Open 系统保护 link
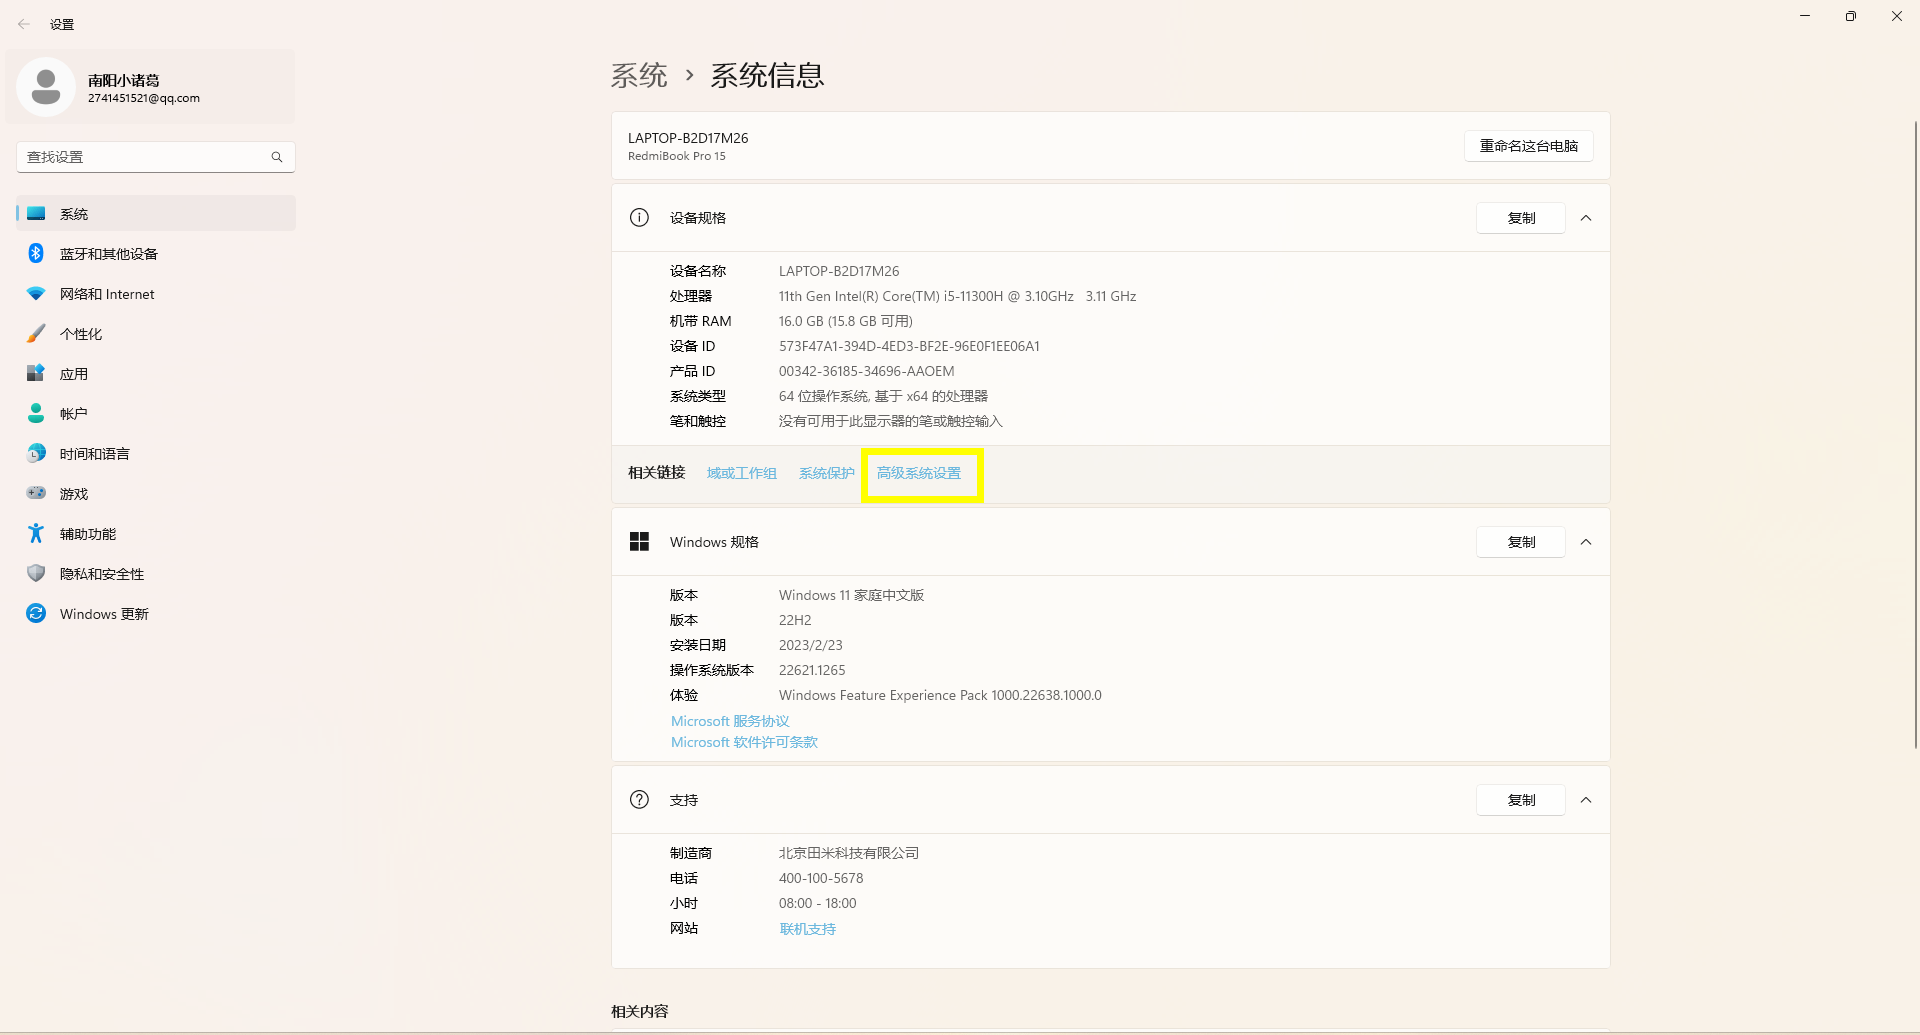Screen dimensions: 1920x1035 pyautogui.click(x=826, y=473)
